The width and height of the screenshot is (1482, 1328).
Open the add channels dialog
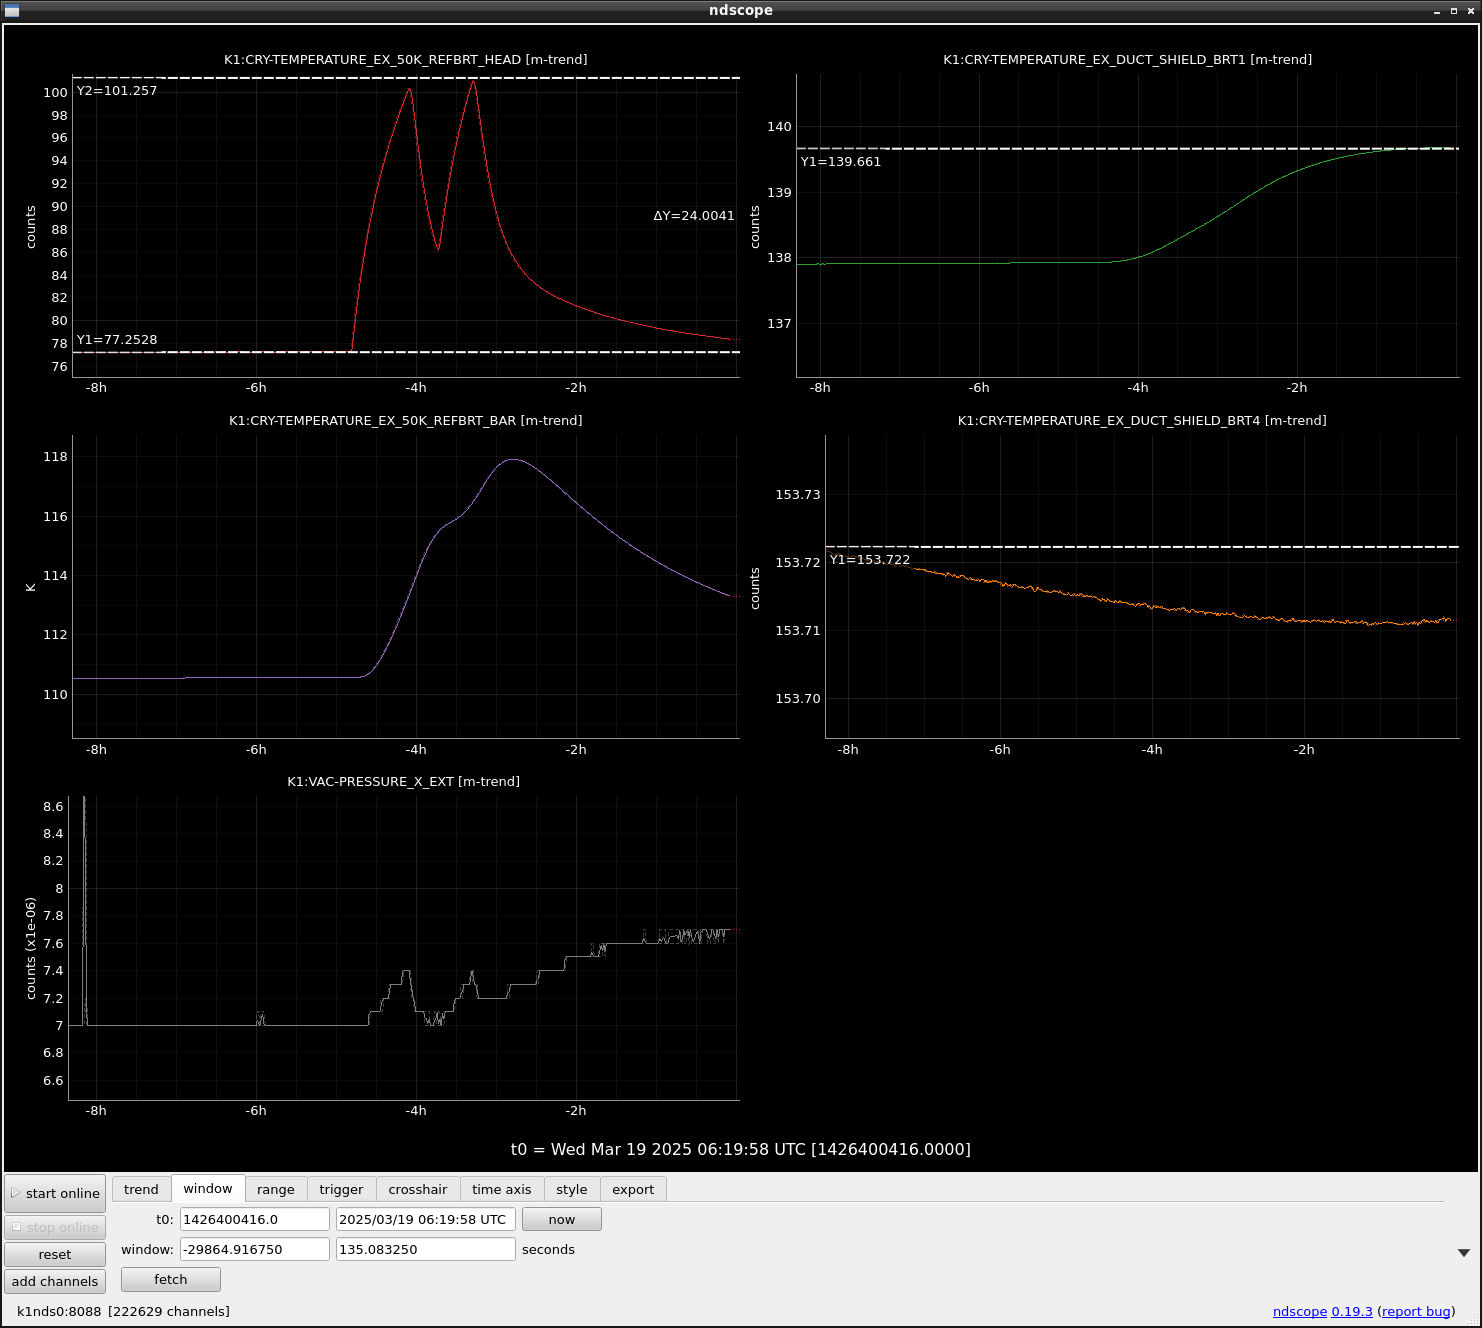(x=55, y=1281)
